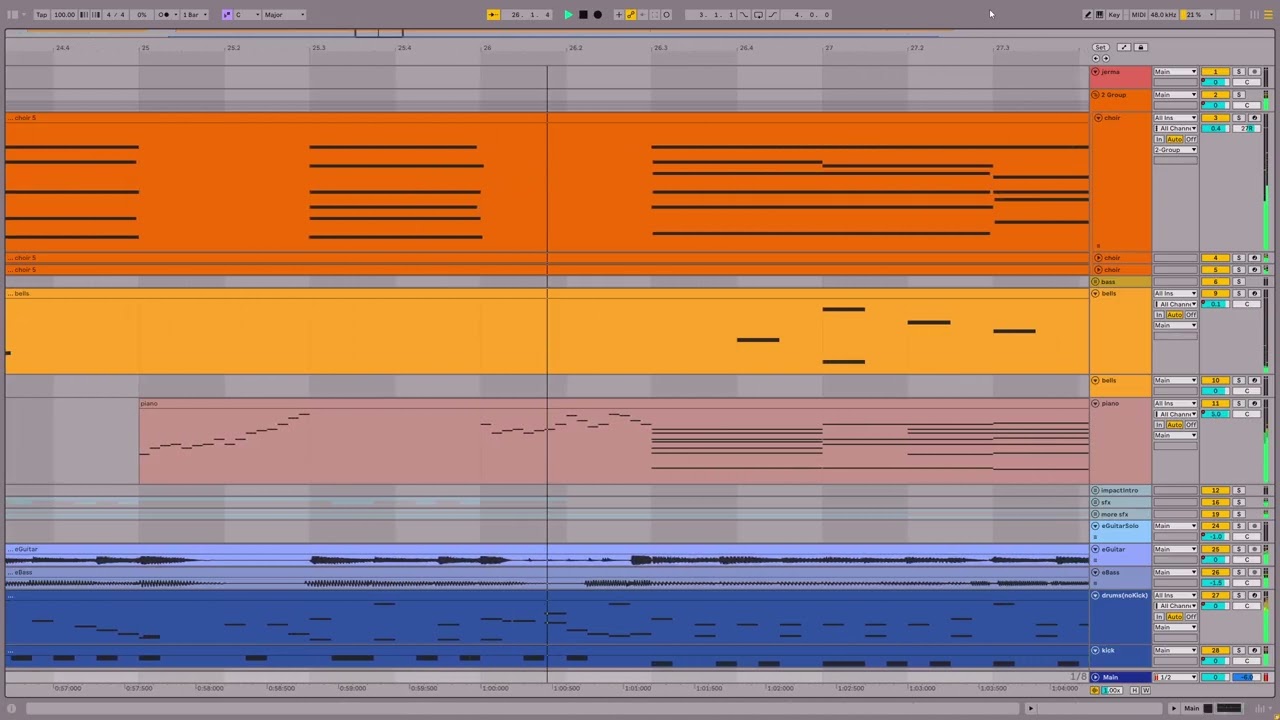
Task: Click the lock envelopes icon
Action: tap(1140, 47)
